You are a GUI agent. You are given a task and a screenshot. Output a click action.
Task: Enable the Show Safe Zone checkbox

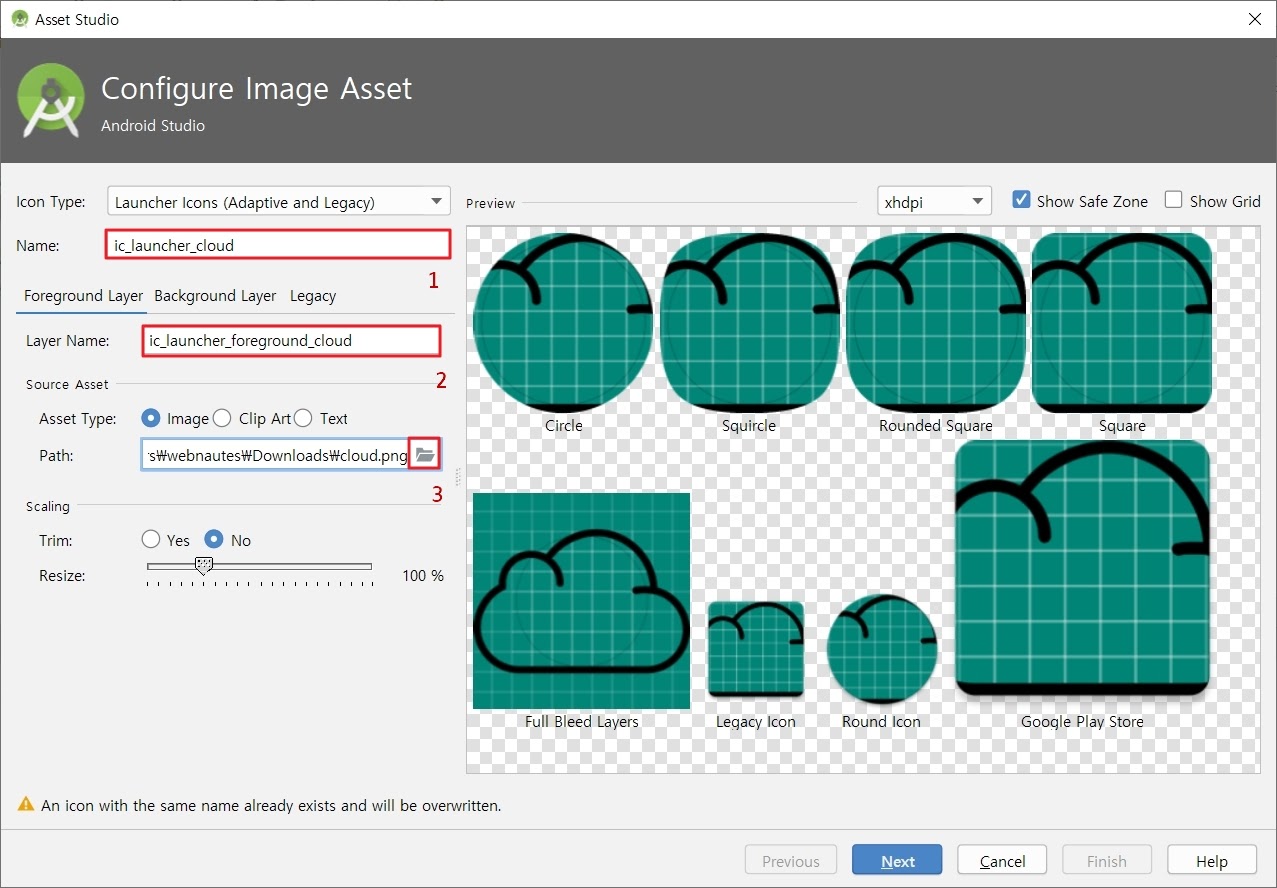pyautogui.click(x=1021, y=200)
